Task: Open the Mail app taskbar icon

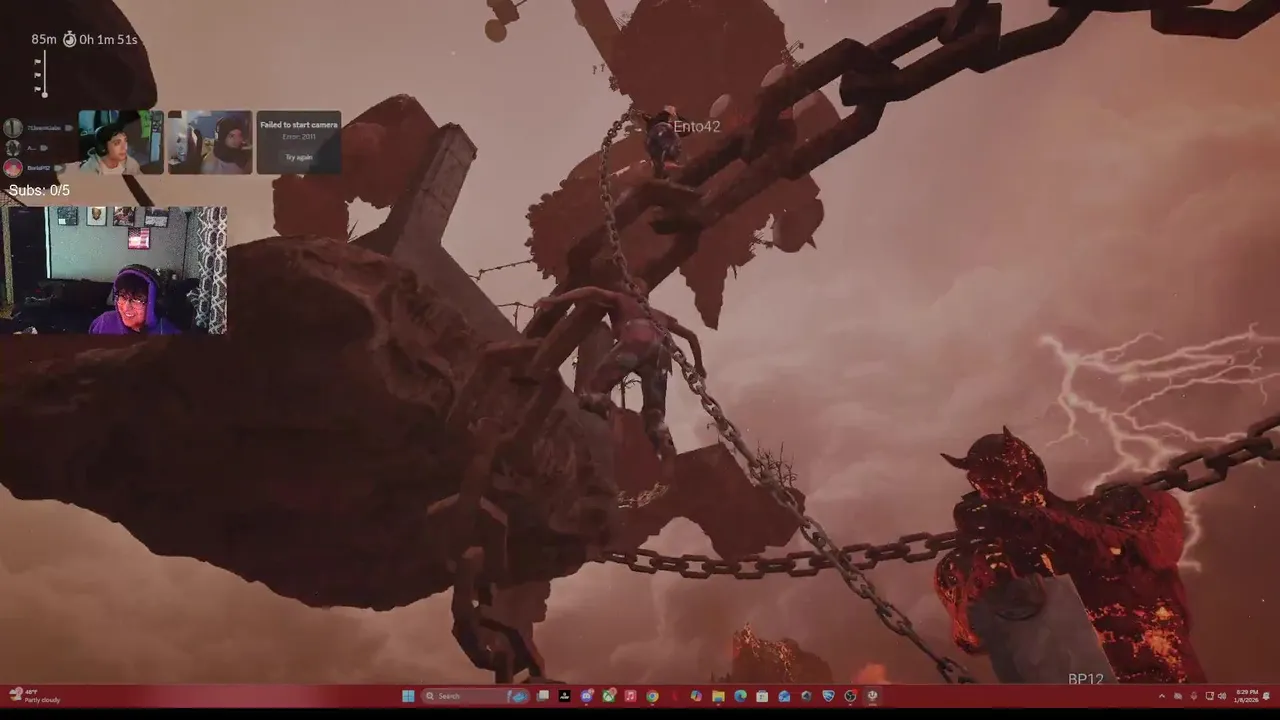Action: pos(784,696)
